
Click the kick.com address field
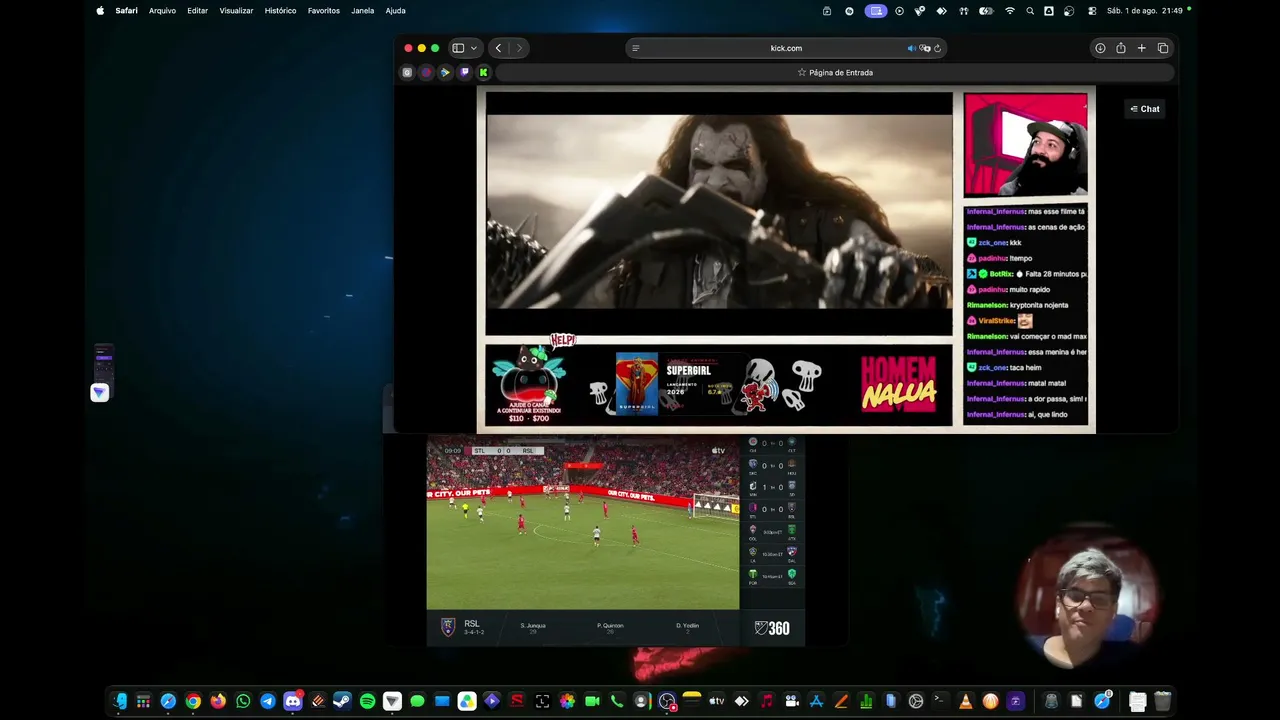786,48
